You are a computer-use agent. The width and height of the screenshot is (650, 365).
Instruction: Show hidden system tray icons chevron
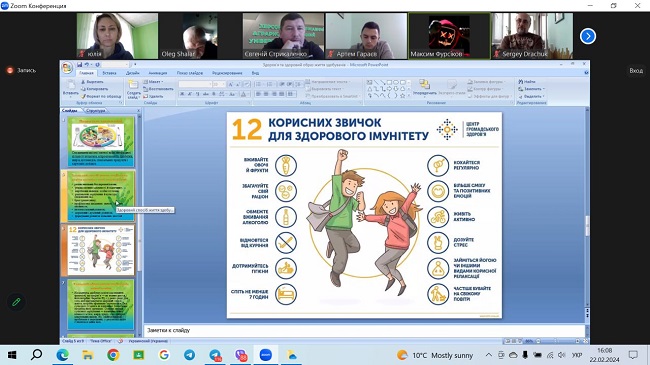click(x=489, y=355)
